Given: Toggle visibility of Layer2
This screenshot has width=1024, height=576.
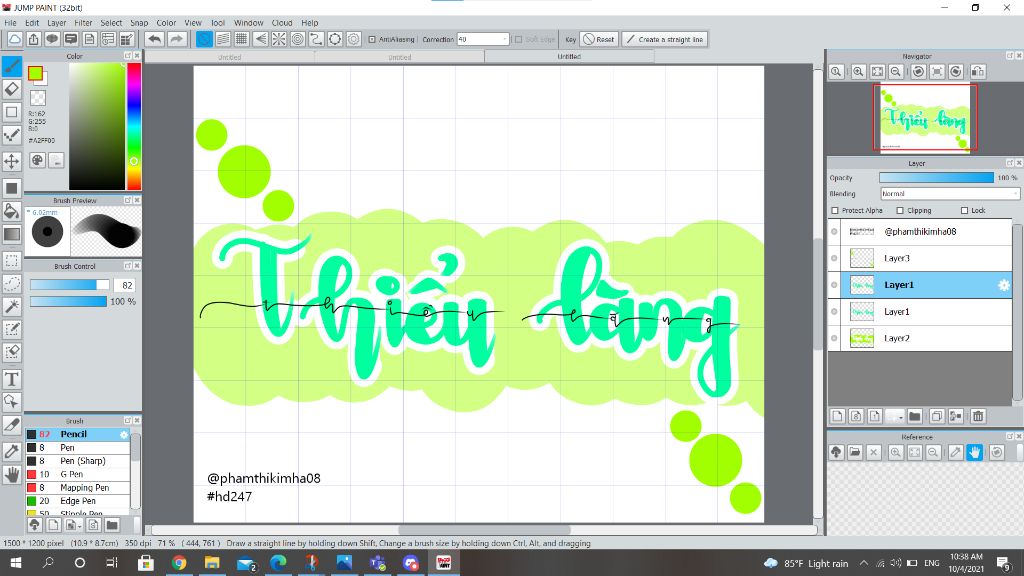Looking at the screenshot, I should tap(834, 338).
